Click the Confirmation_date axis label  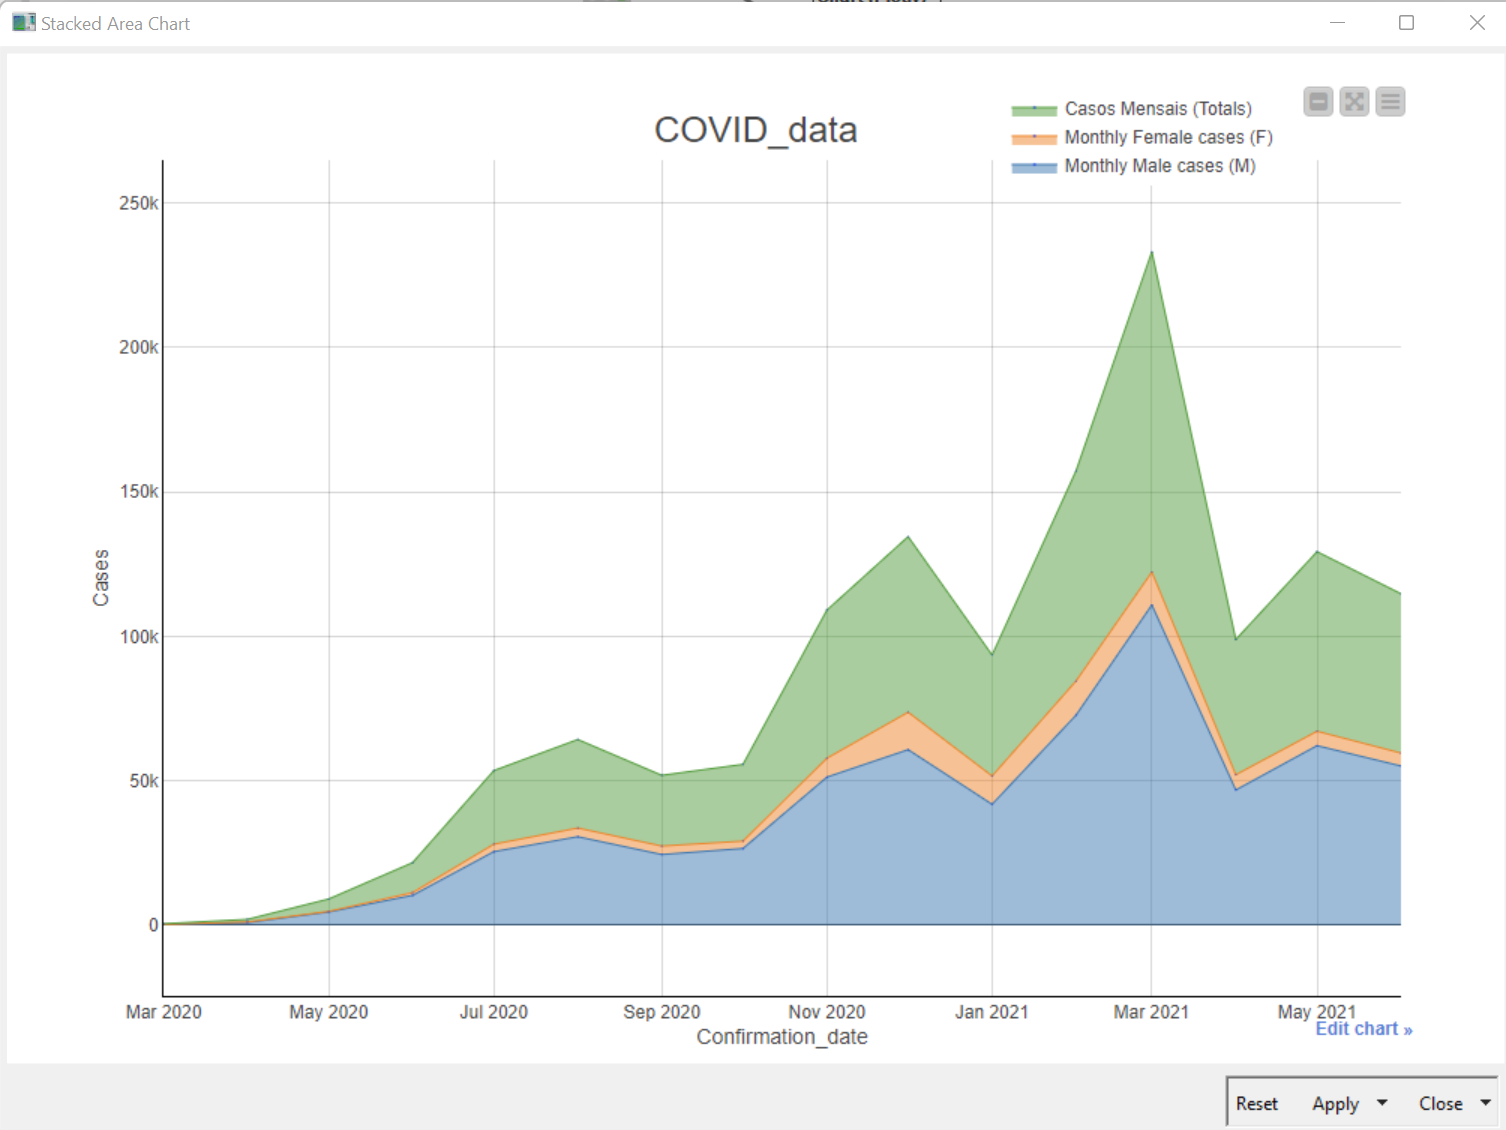tap(781, 1037)
